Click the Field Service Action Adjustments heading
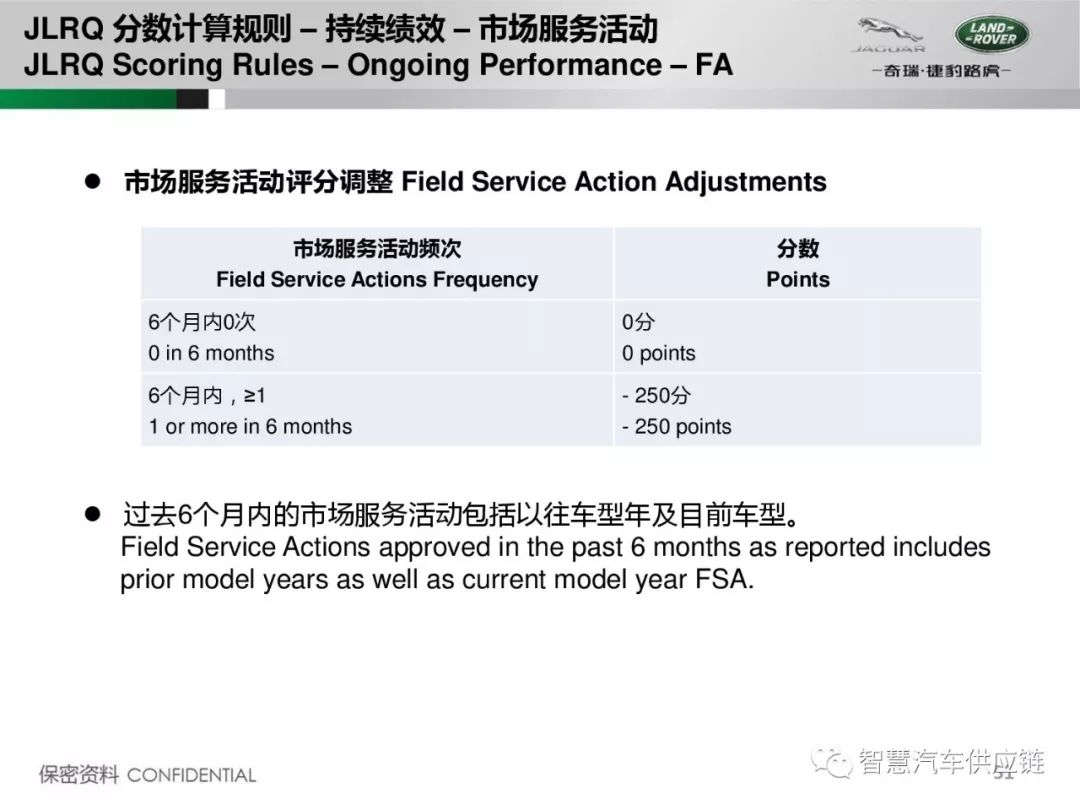The image size is (1080, 810). pyautogui.click(x=475, y=182)
